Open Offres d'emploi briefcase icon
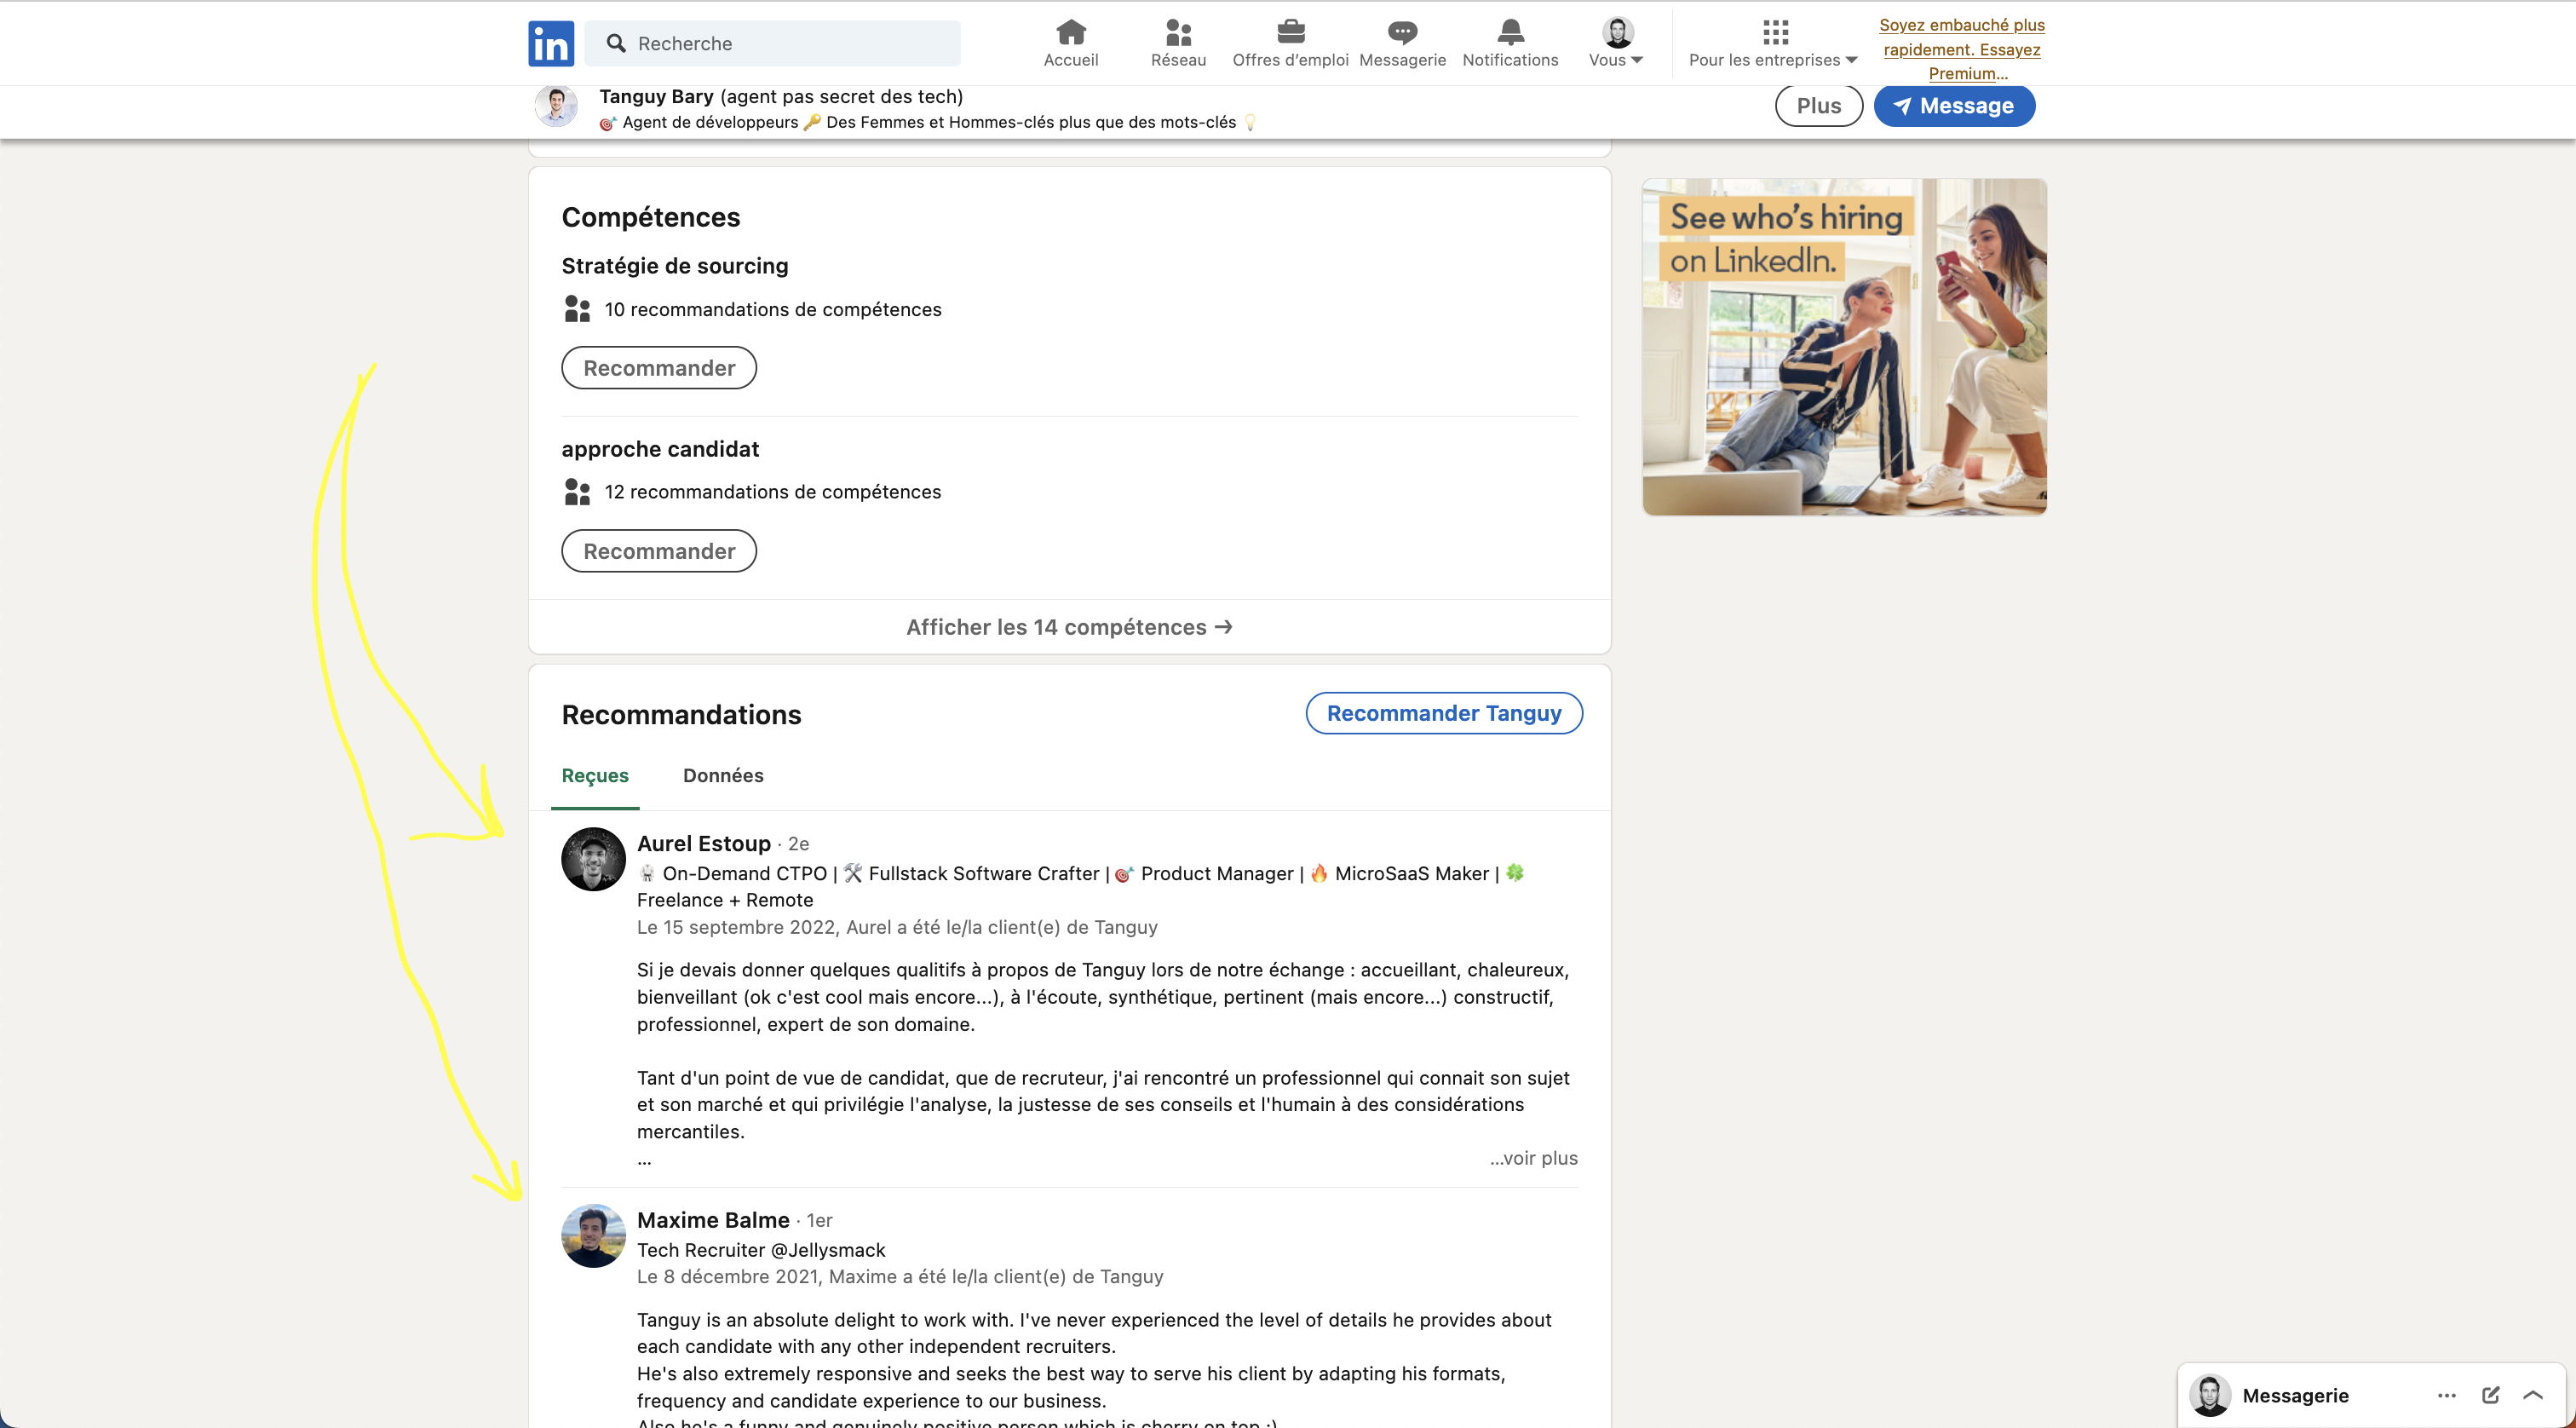2576x1428 pixels. tap(1291, 32)
